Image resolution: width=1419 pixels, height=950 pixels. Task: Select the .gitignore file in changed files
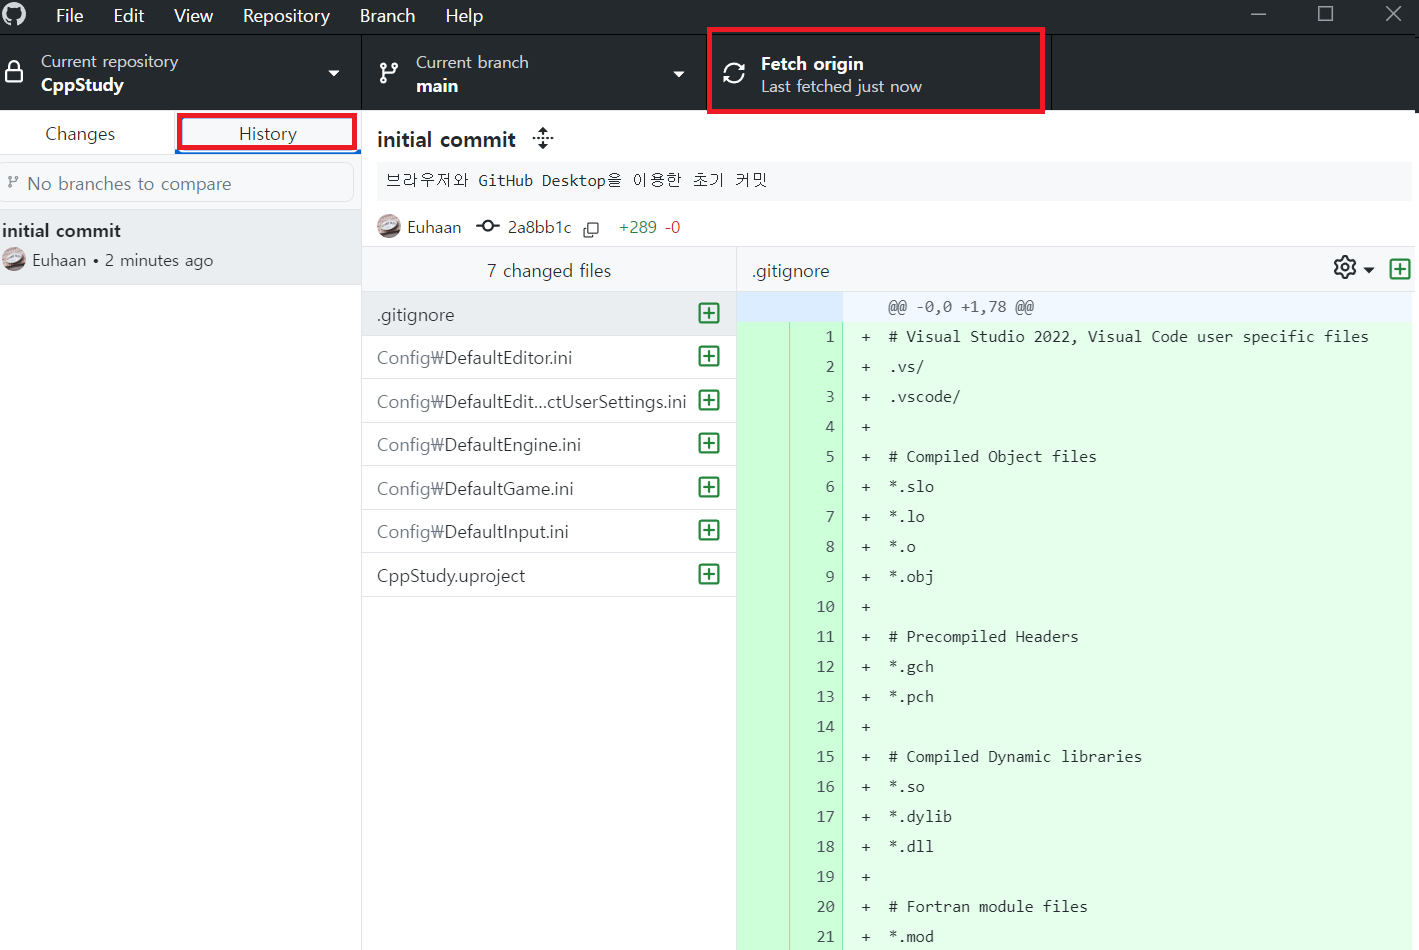pyautogui.click(x=549, y=314)
